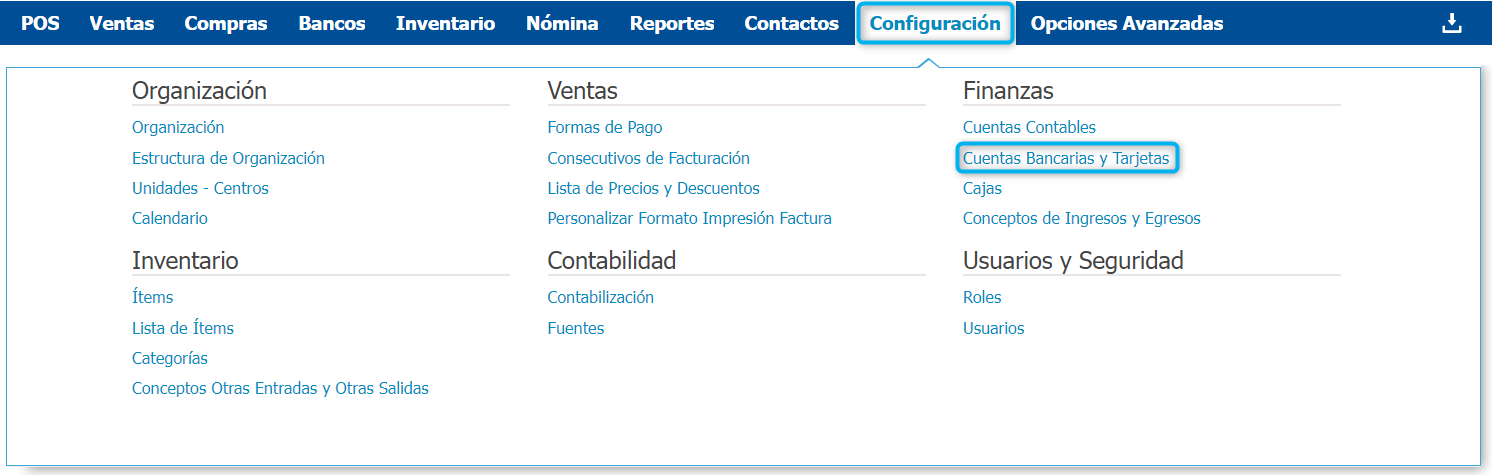Open Consecutivos de Facturación
The image size is (1492, 475).
click(648, 158)
